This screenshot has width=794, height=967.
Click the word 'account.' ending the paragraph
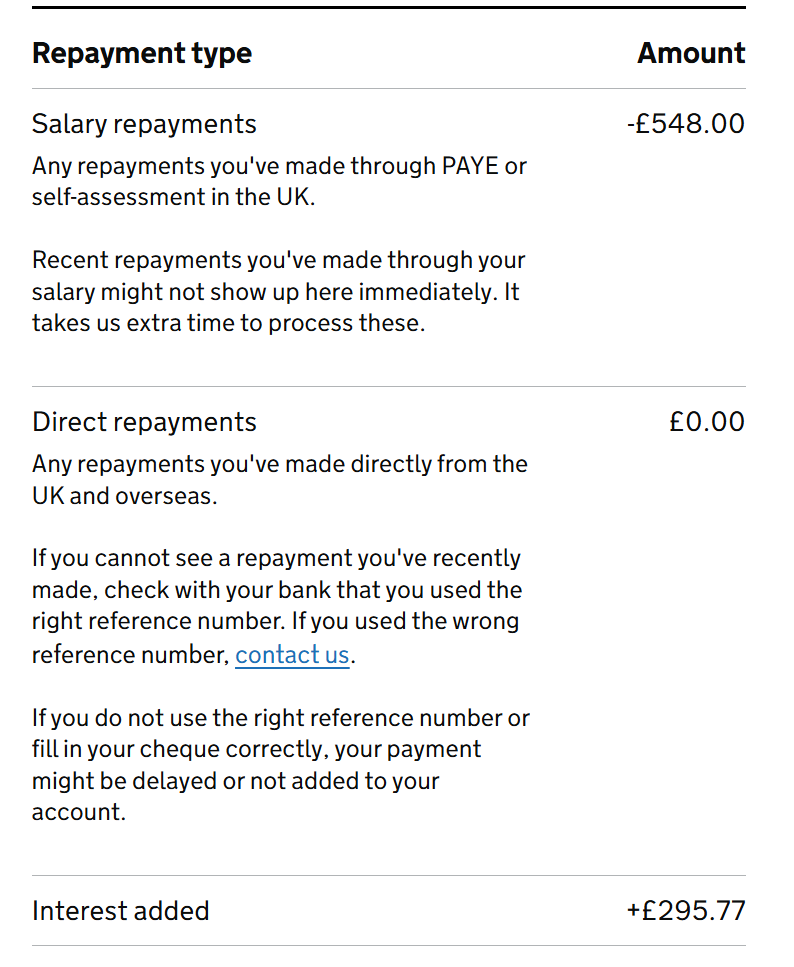click(x=78, y=812)
